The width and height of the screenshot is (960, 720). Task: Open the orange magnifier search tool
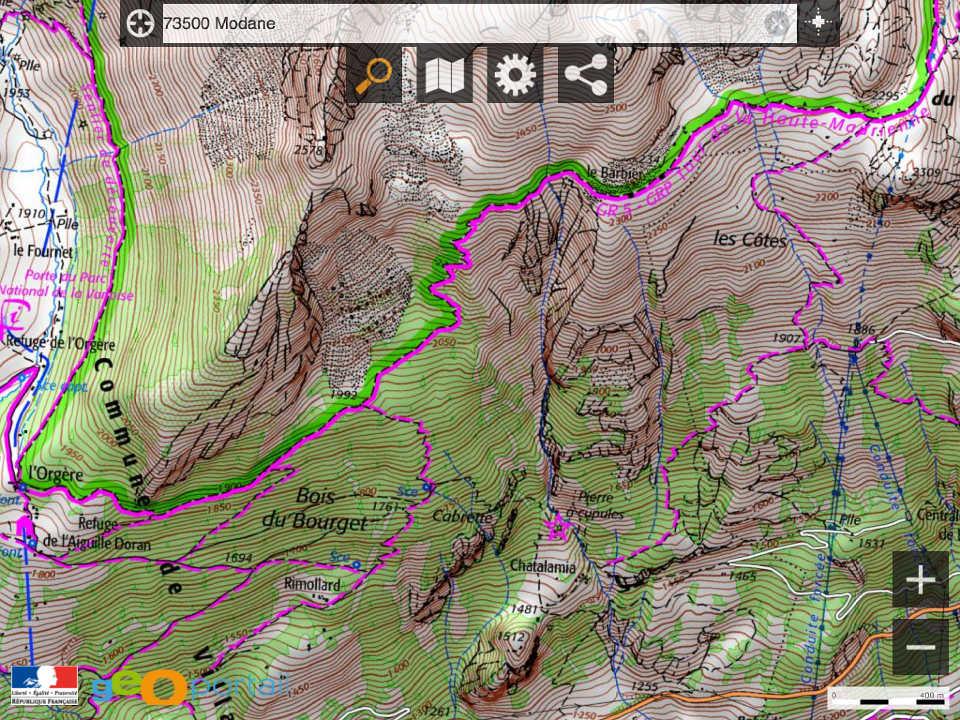pos(375,75)
